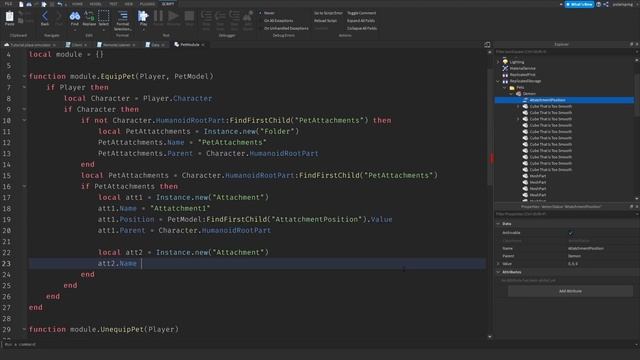Switch to the MODEL ribbon tab
Screen dimensions: 640x360
tap(96, 4)
